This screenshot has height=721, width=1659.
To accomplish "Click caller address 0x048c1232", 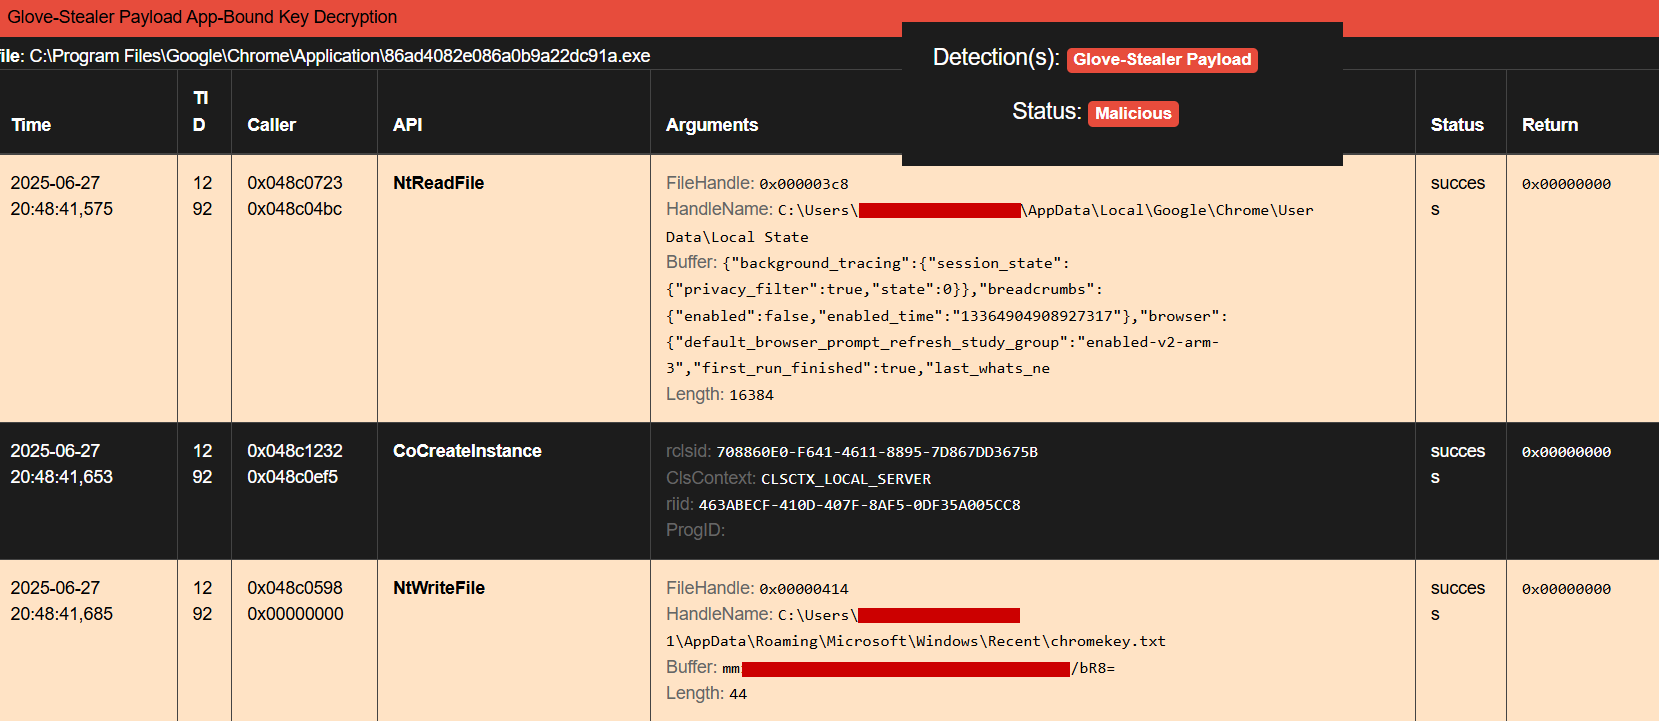I will pyautogui.click(x=295, y=451).
